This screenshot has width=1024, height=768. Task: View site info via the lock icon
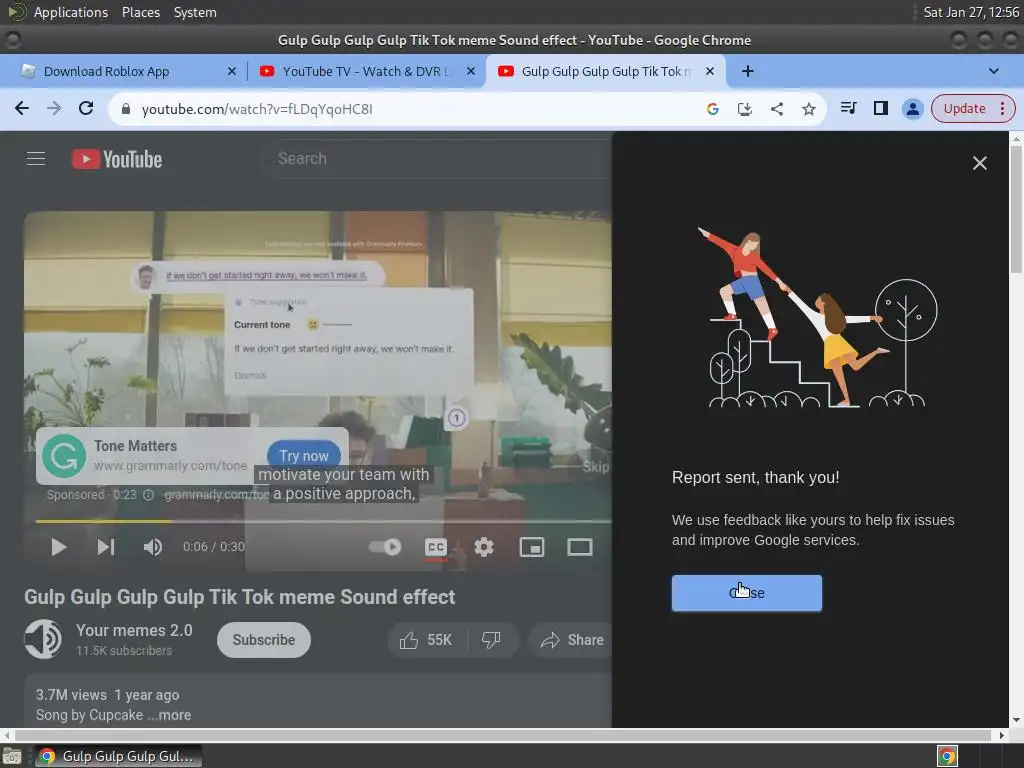click(x=125, y=109)
